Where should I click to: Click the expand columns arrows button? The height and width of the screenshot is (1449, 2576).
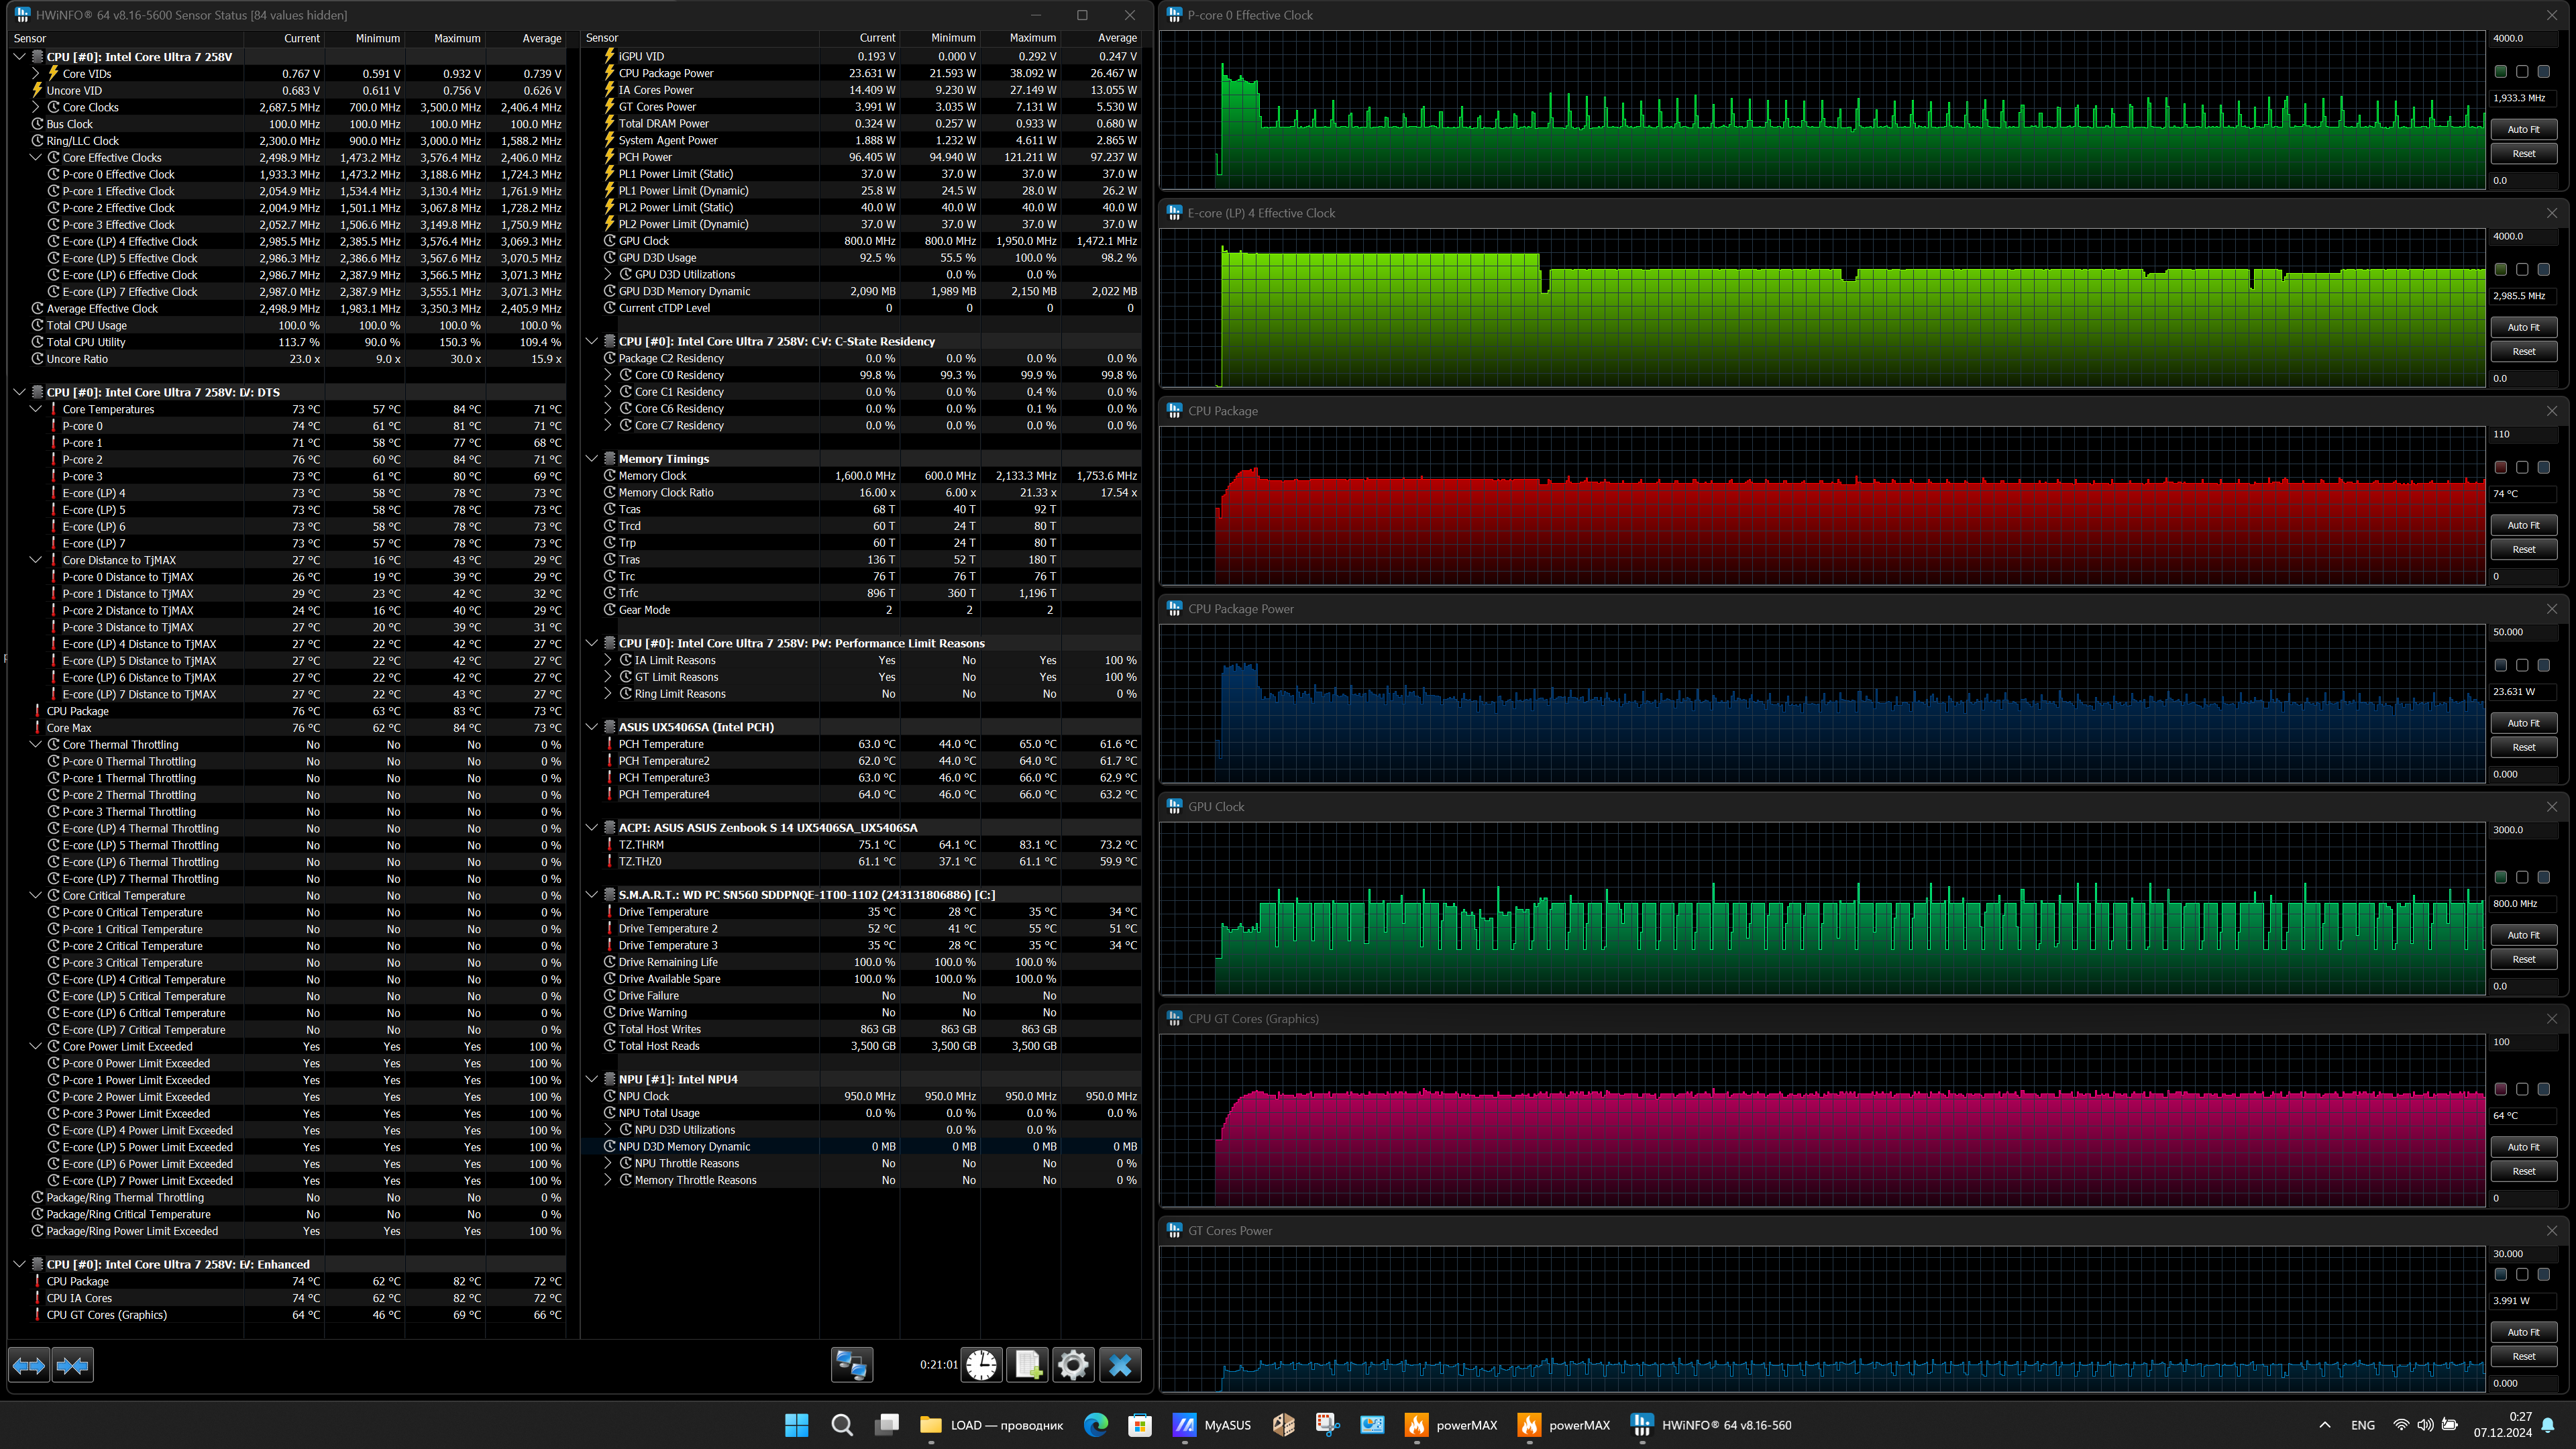pyautogui.click(x=29, y=1365)
